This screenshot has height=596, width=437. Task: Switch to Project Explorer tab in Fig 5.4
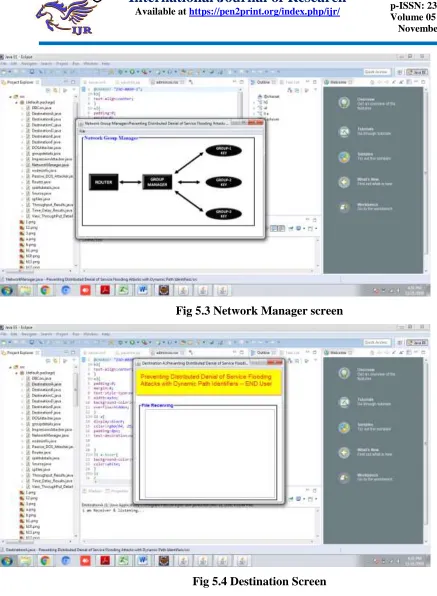21,353
